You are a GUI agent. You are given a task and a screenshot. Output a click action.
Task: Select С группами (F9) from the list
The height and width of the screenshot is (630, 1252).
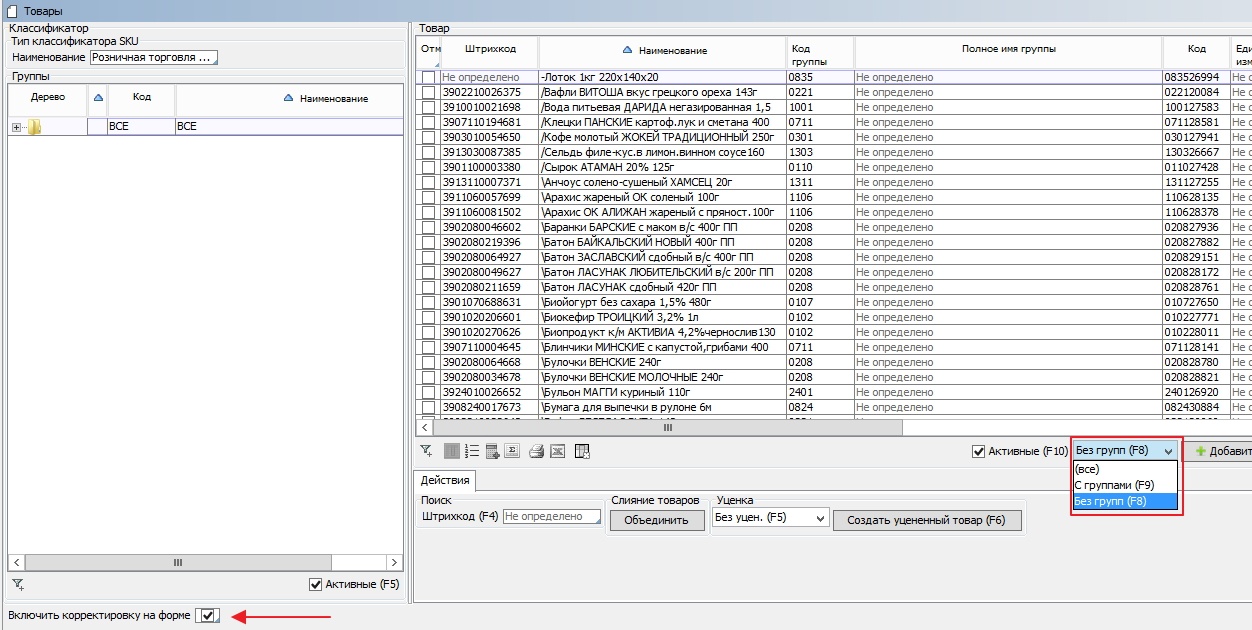click(x=1114, y=485)
